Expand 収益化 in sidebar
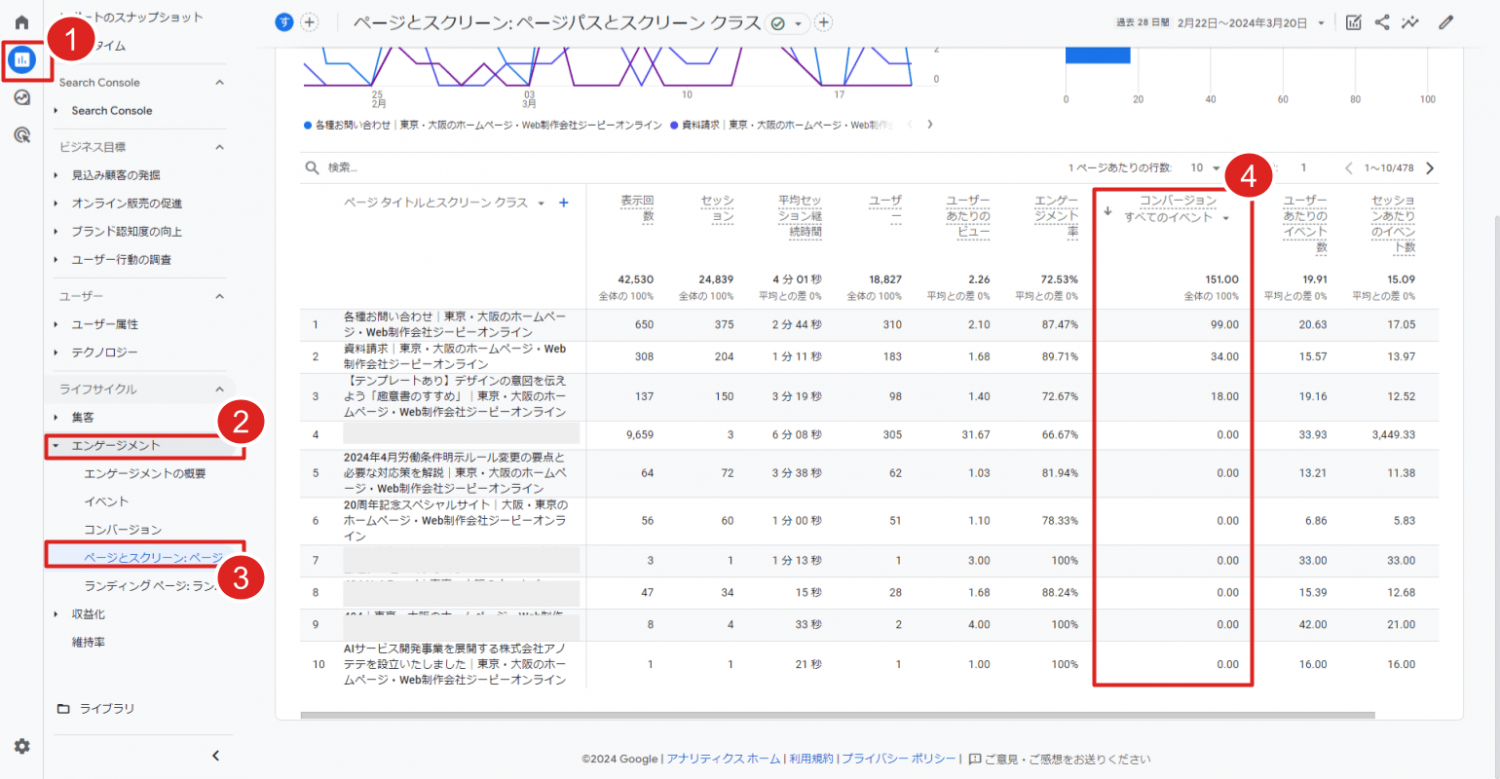This screenshot has height=779, width=1500. click(x=57, y=614)
